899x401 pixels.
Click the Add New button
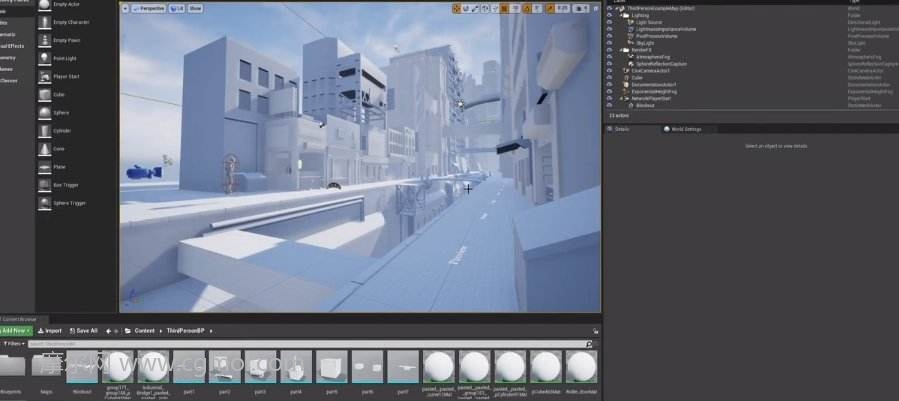click(x=15, y=331)
